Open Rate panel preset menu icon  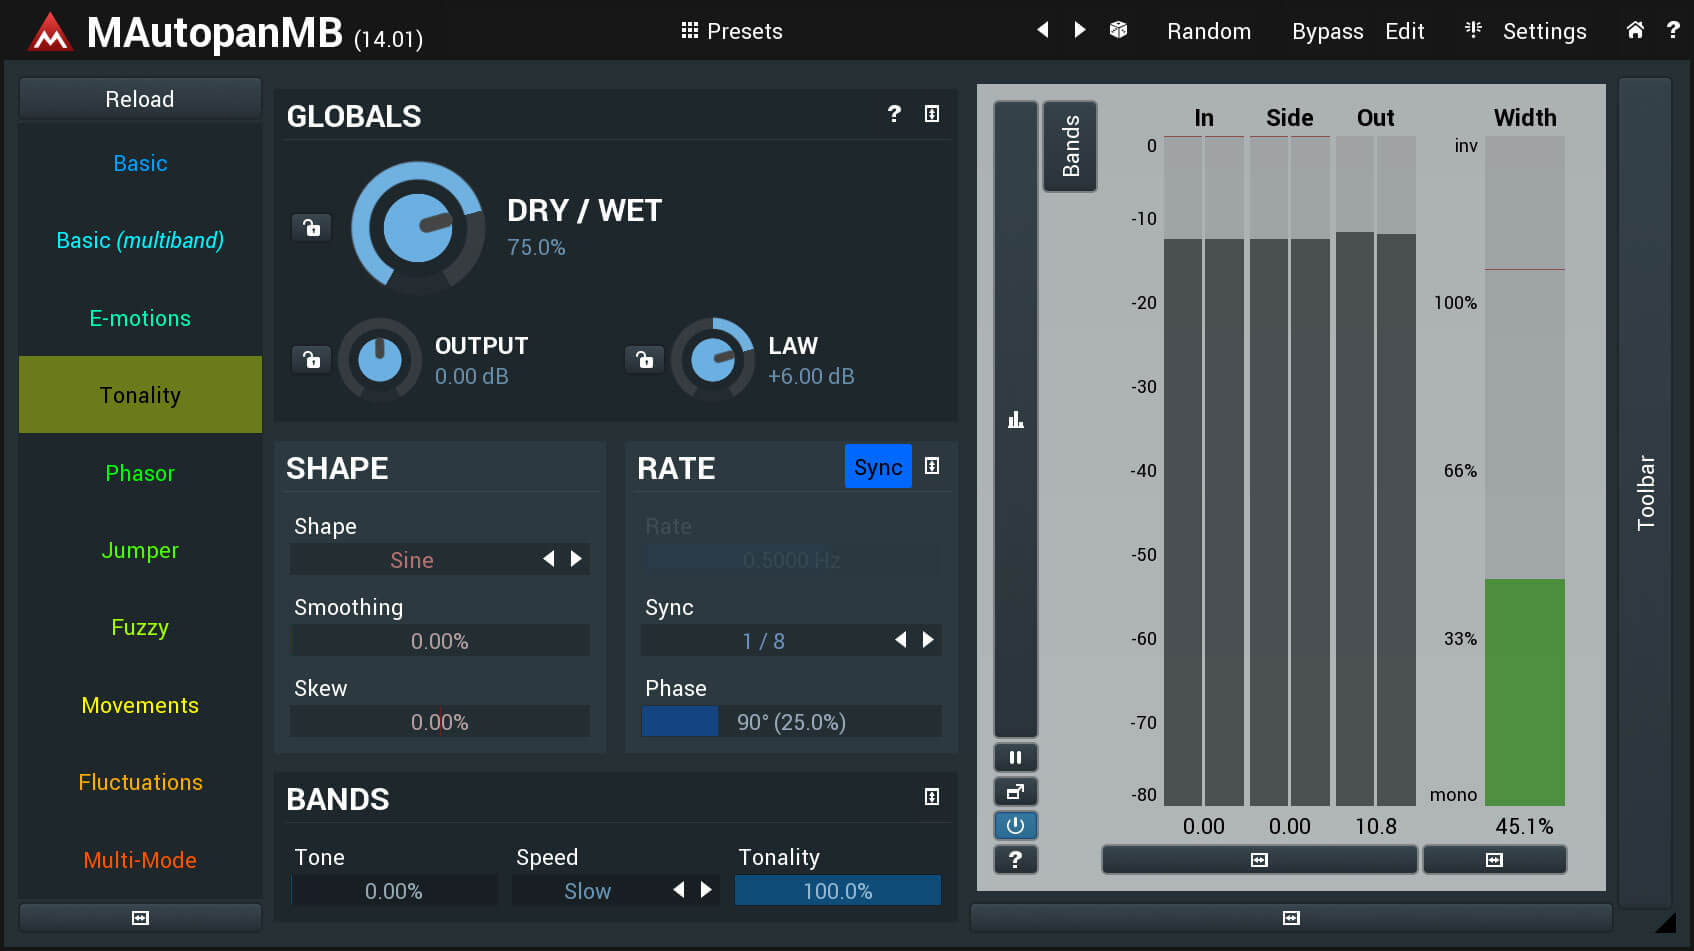click(x=932, y=466)
